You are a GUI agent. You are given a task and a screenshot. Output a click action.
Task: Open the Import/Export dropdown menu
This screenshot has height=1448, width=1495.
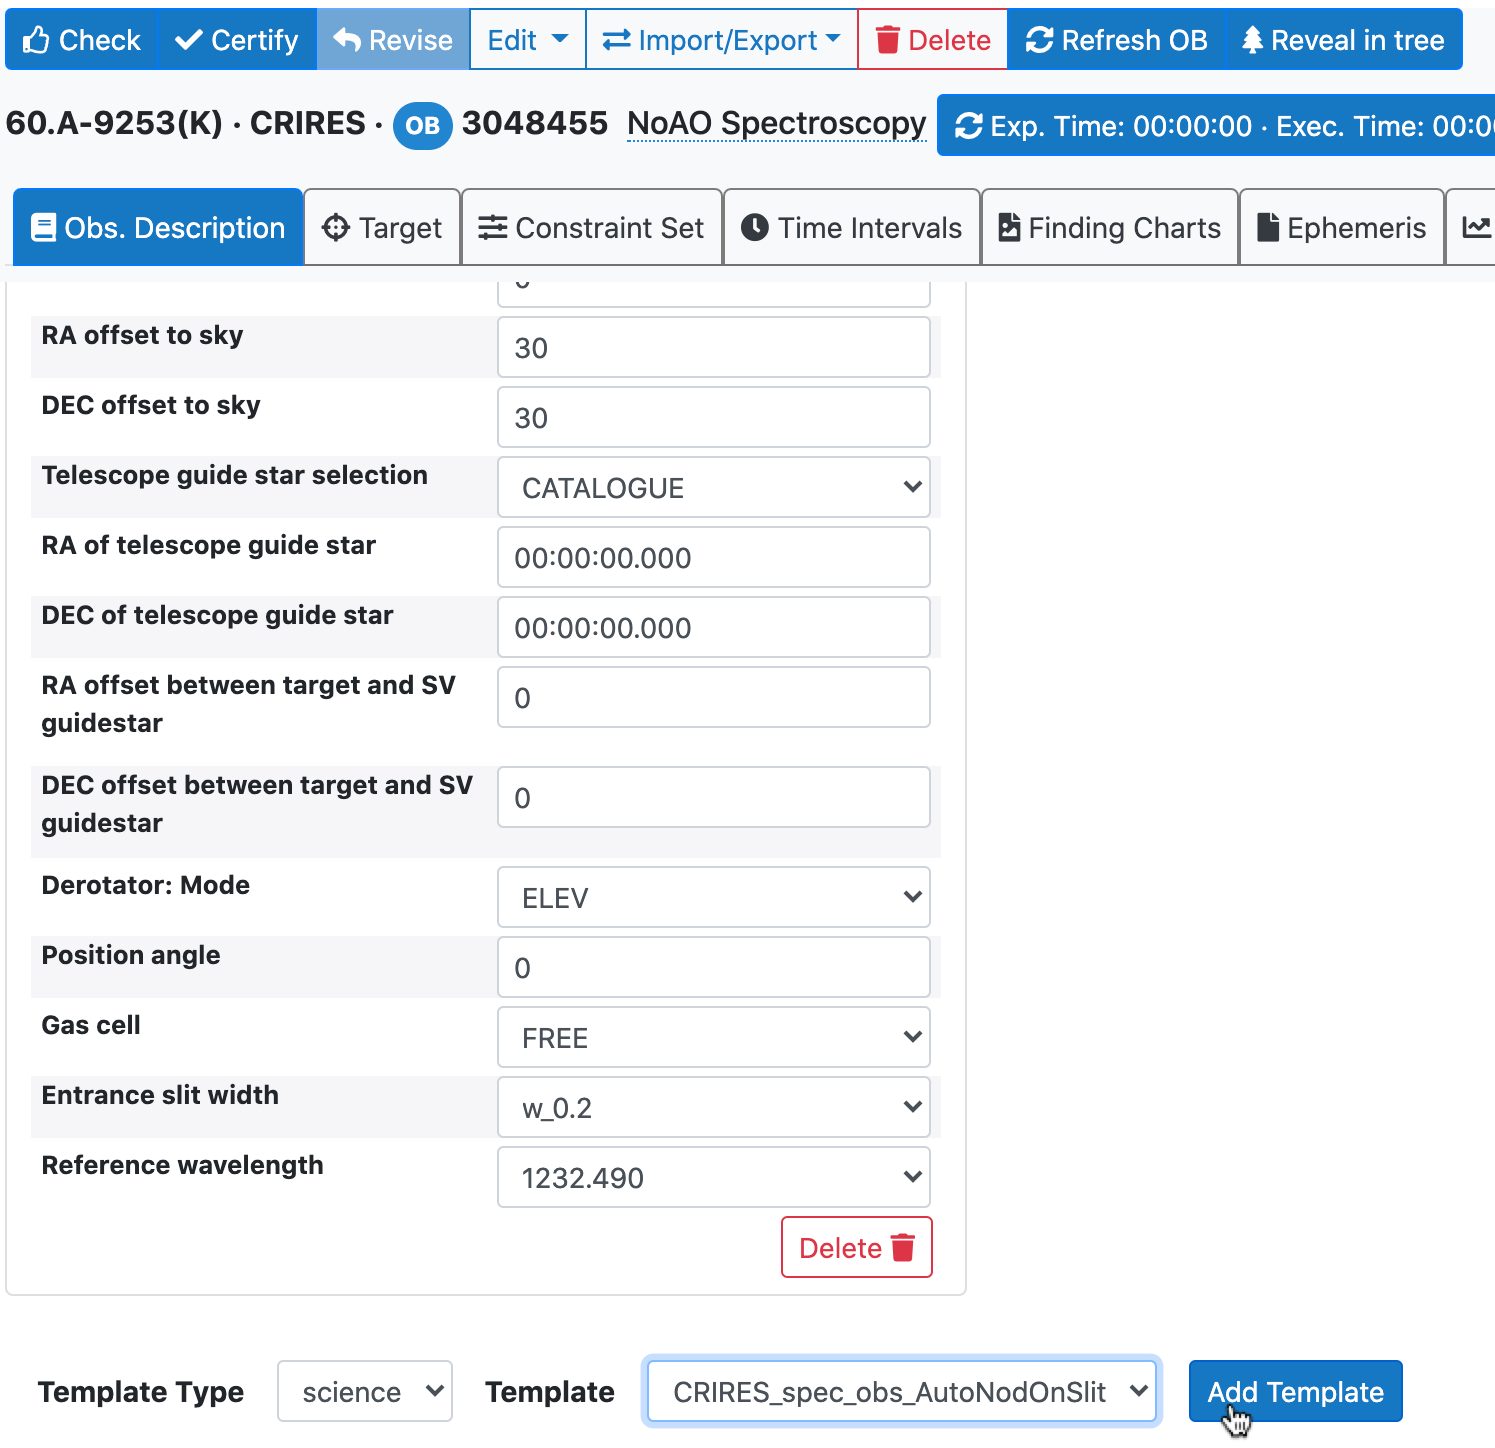pos(721,40)
